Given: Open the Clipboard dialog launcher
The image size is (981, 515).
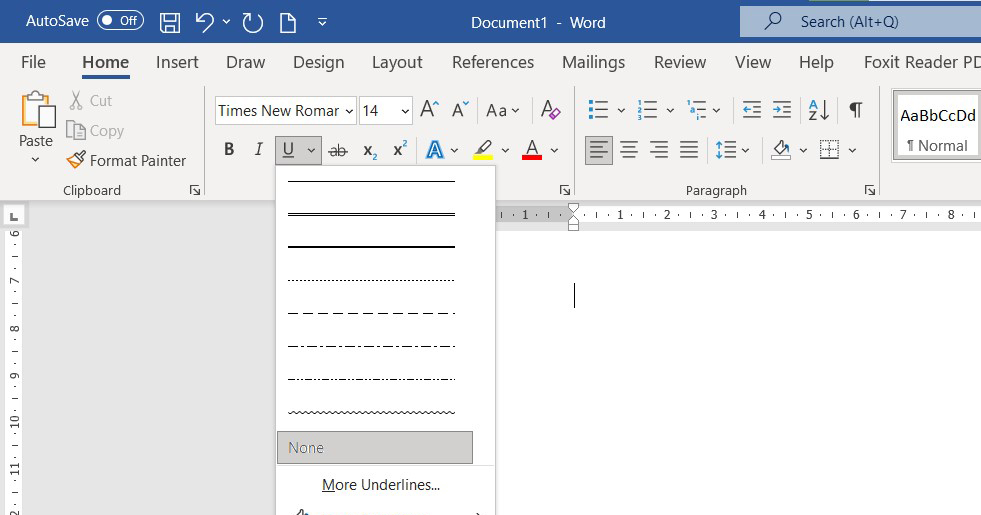Looking at the screenshot, I should (195, 190).
